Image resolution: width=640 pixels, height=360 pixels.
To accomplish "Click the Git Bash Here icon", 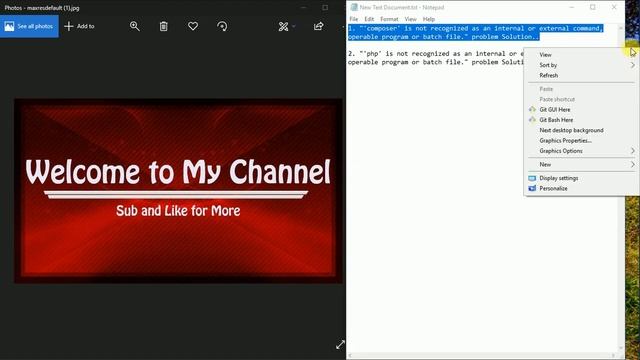I will 532,120.
